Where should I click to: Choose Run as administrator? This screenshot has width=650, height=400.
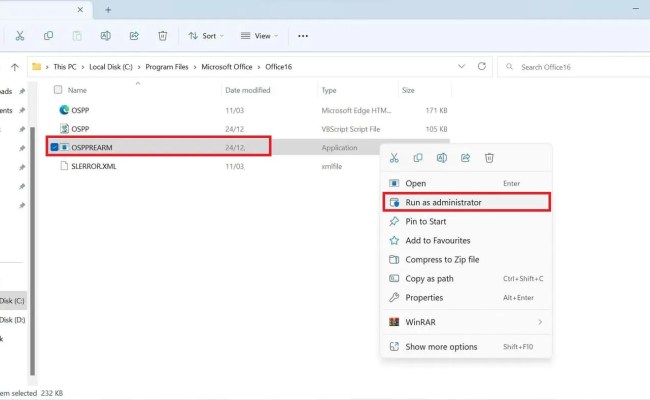[x=466, y=202]
